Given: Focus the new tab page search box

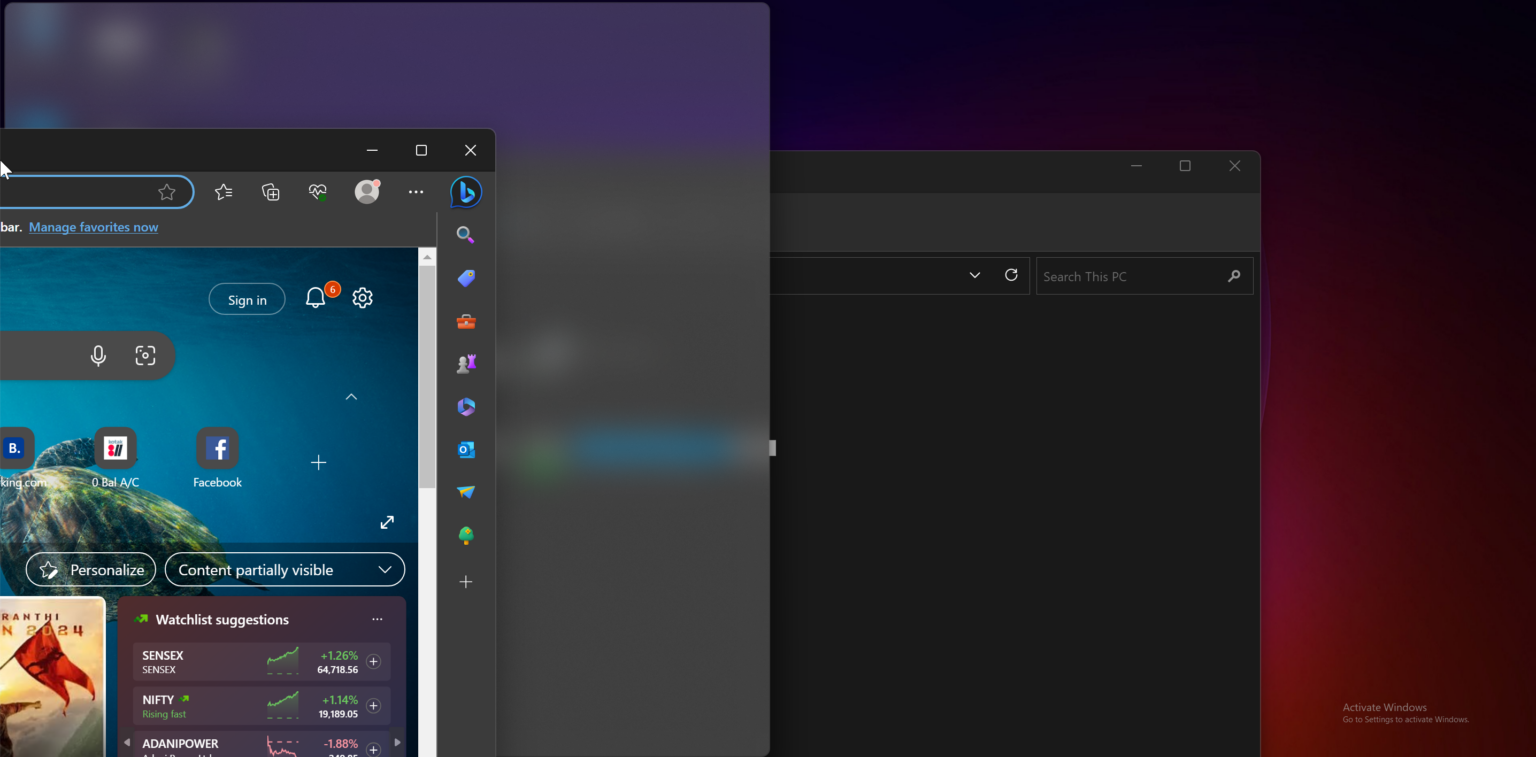Looking at the screenshot, I should pyautogui.click(x=87, y=355).
